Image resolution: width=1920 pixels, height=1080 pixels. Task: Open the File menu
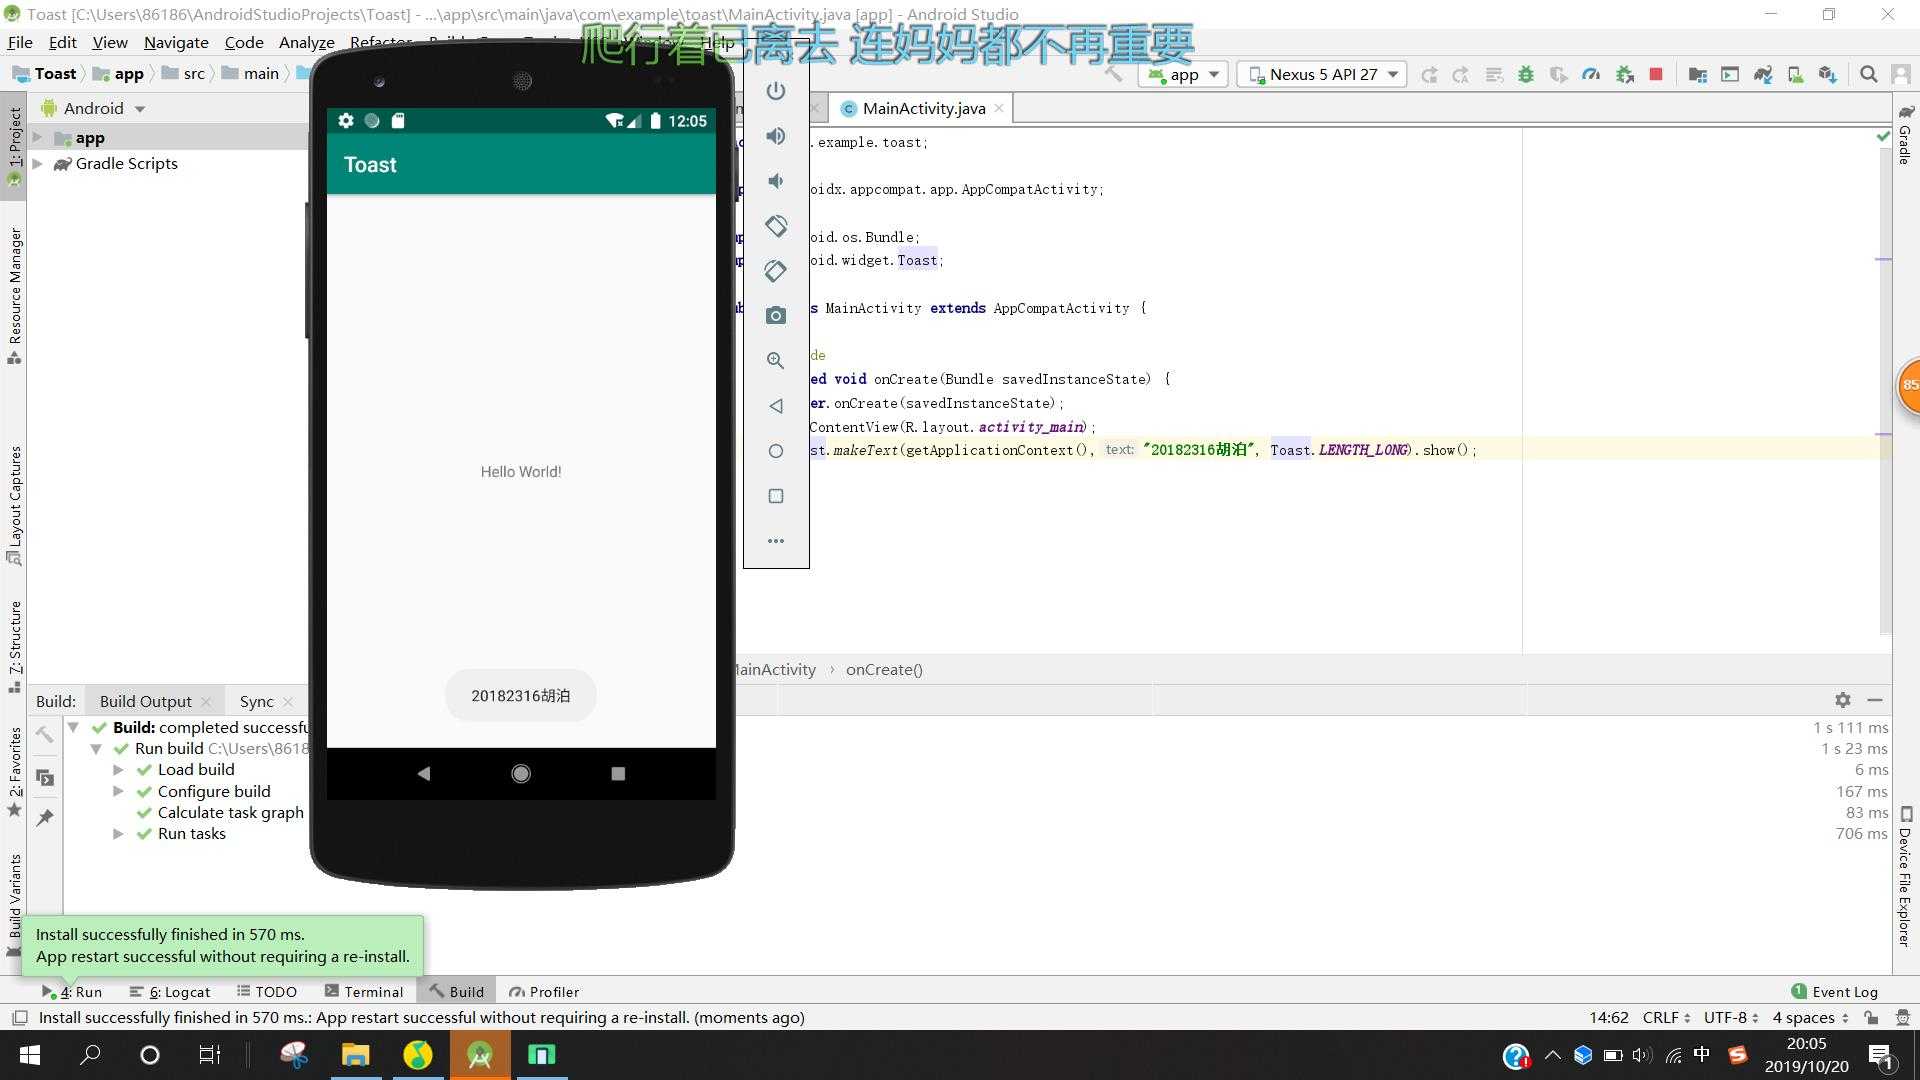(20, 42)
